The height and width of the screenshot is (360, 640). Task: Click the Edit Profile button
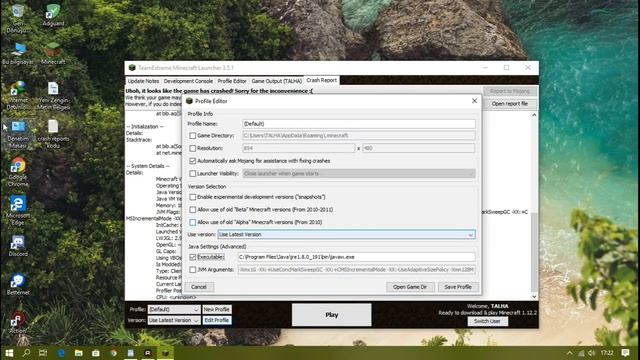[217, 320]
